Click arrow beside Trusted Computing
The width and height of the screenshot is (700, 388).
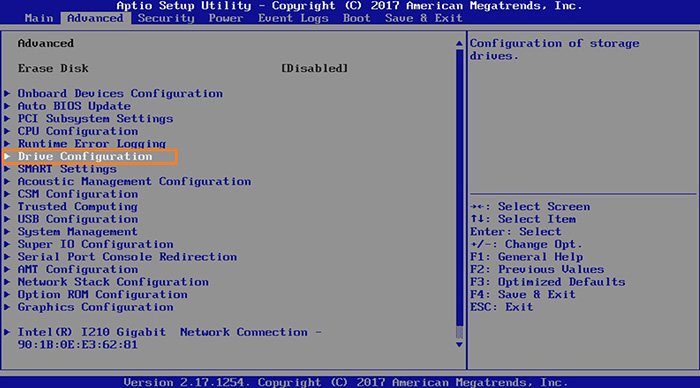point(7,206)
